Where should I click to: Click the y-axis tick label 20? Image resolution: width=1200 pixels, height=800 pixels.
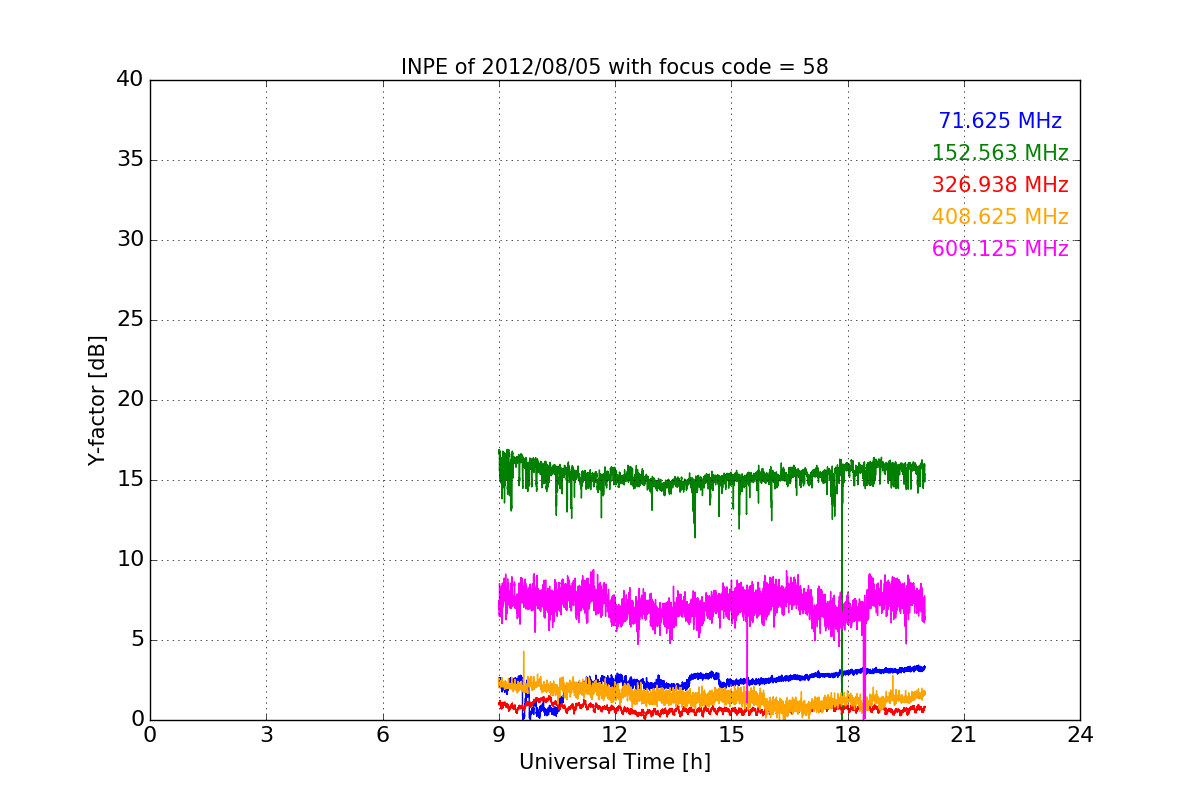130,400
